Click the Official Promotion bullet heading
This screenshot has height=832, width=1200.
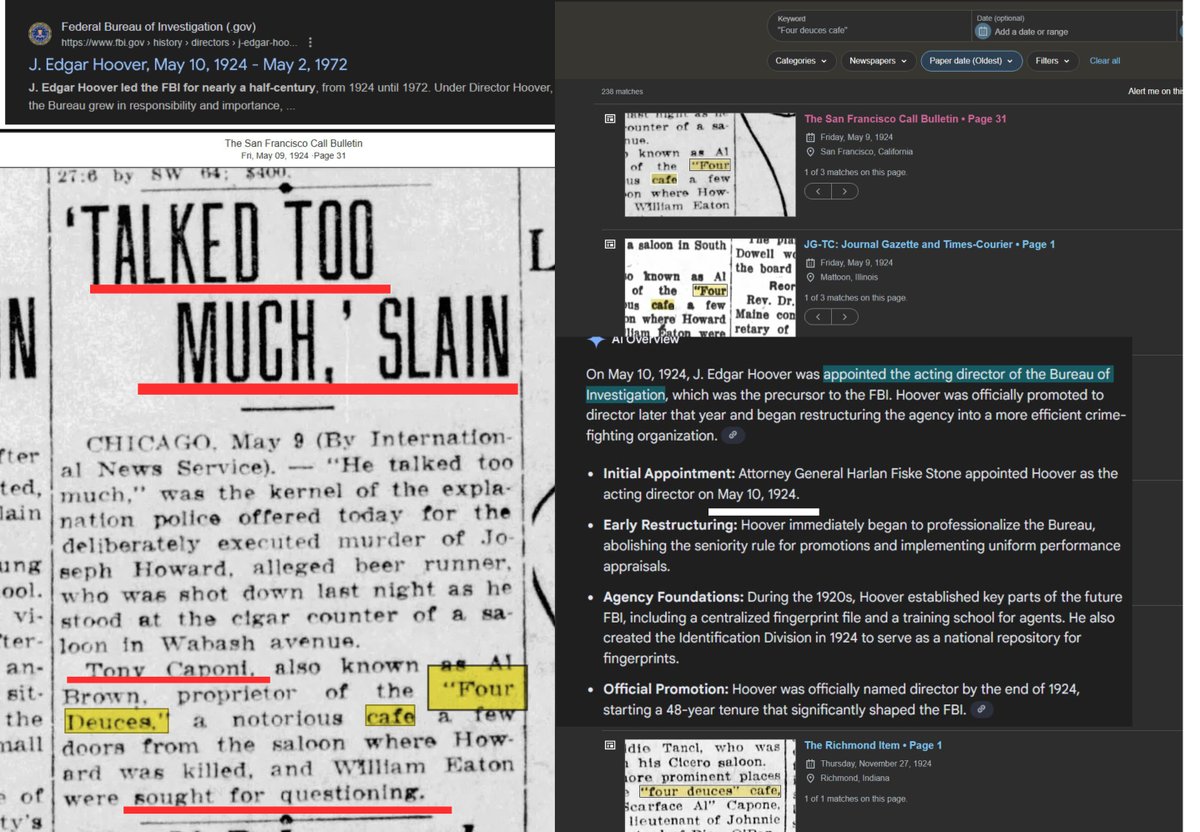coord(666,689)
